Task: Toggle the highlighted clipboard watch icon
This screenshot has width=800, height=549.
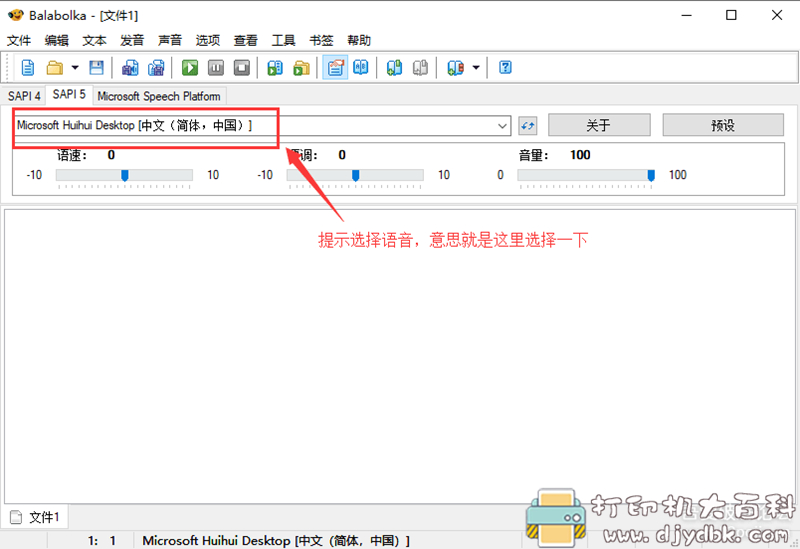Action: point(335,67)
